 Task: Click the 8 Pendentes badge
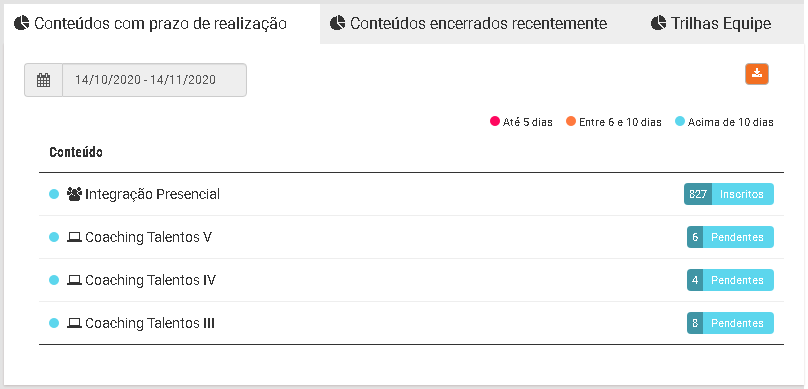[x=730, y=323]
